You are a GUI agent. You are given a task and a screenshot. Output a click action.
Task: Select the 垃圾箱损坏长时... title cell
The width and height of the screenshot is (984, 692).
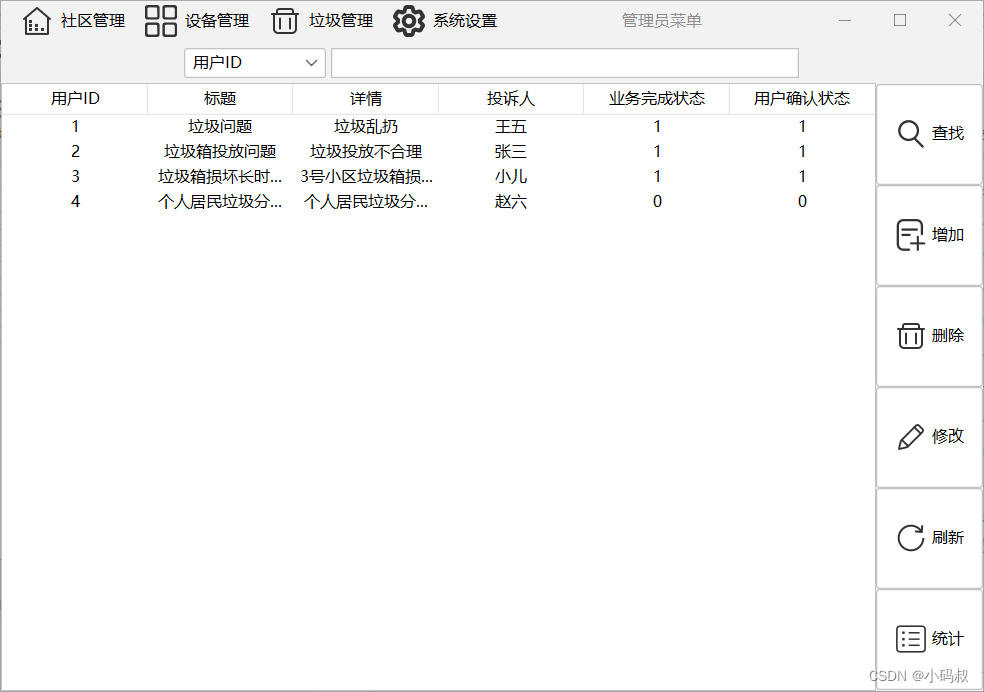tap(220, 177)
